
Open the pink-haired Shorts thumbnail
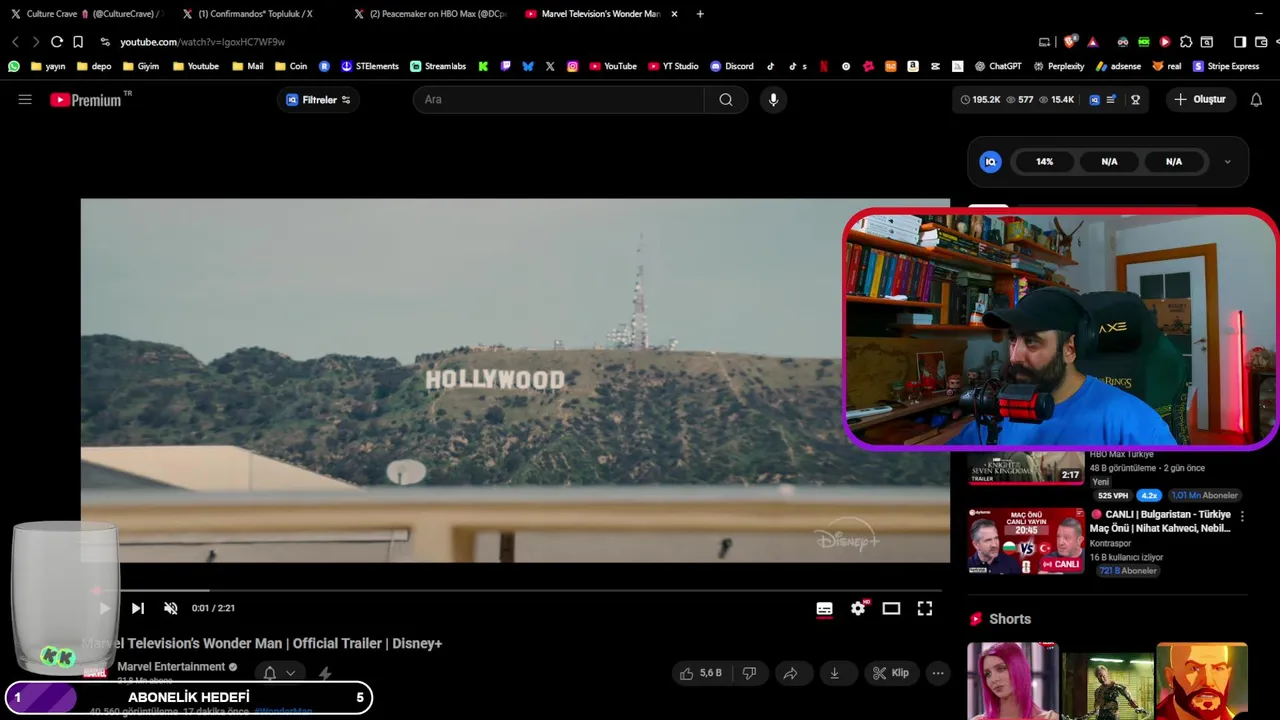tap(1012, 681)
